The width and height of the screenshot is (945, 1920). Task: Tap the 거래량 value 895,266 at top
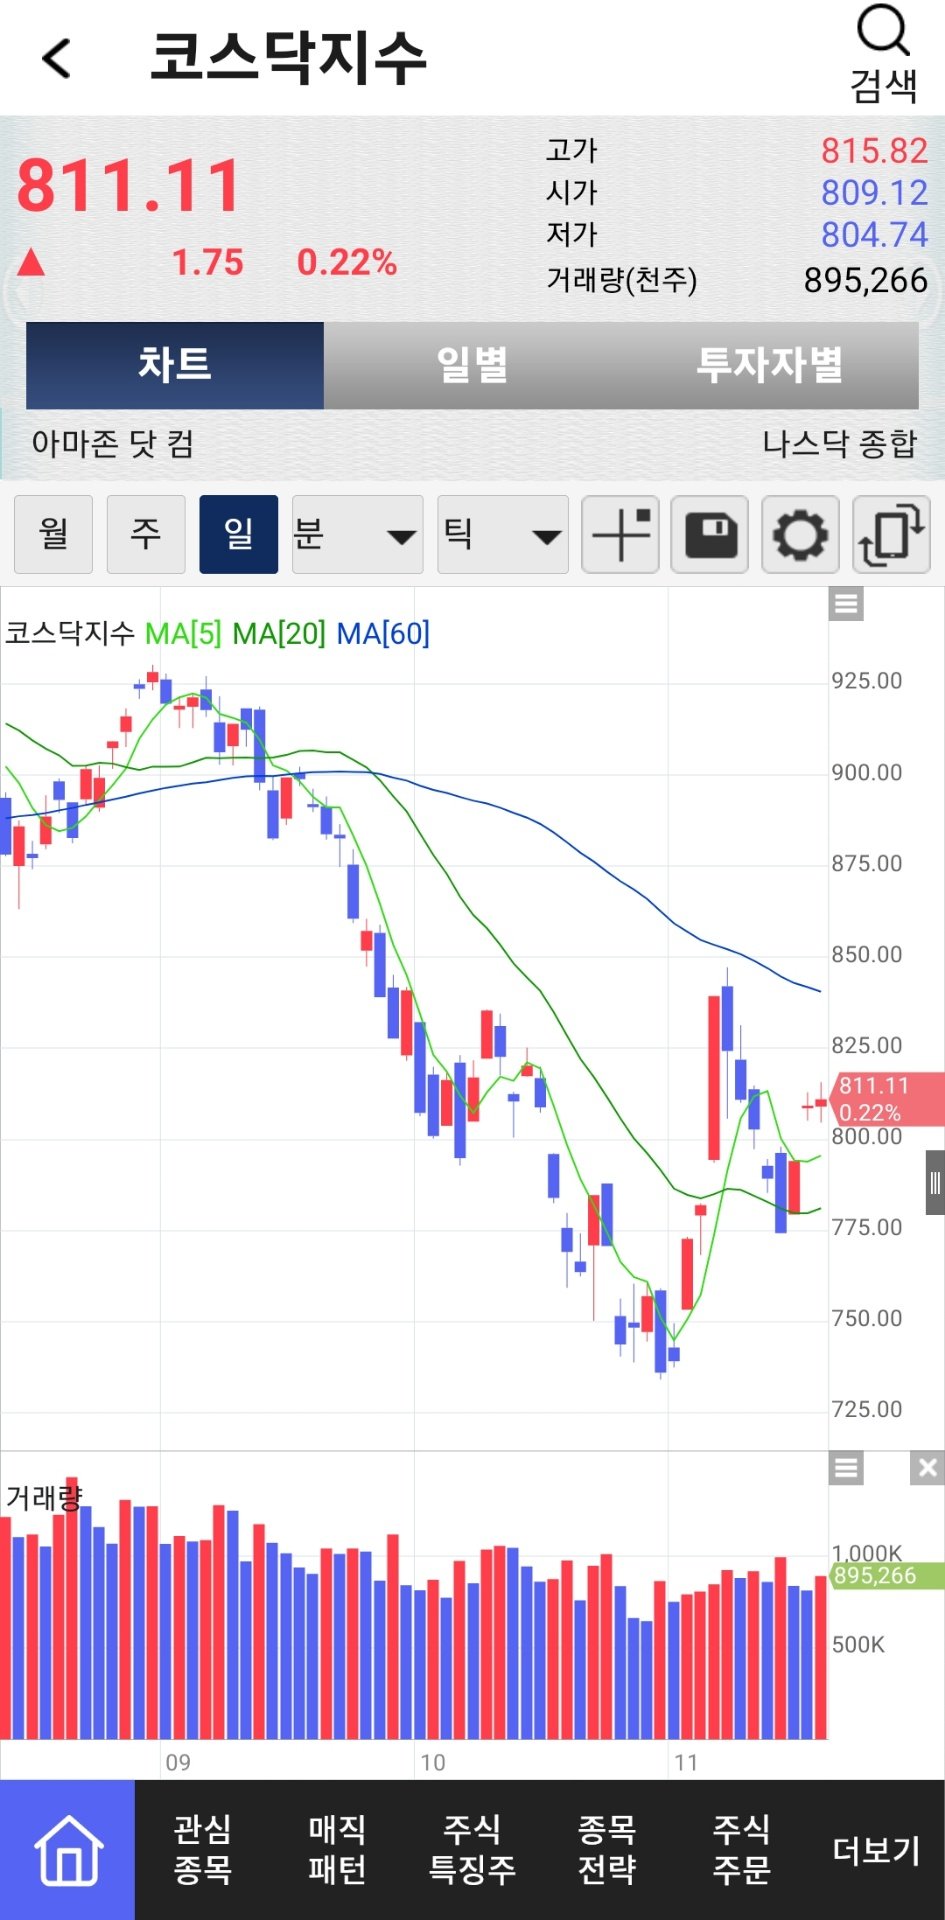(865, 280)
